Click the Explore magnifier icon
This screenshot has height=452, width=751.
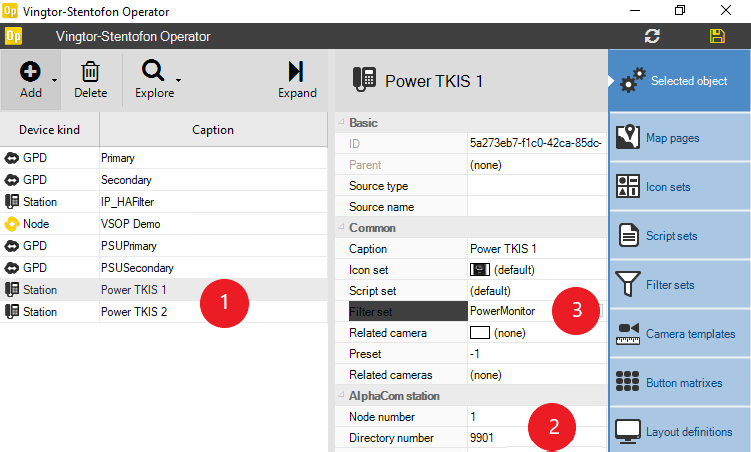(x=153, y=71)
